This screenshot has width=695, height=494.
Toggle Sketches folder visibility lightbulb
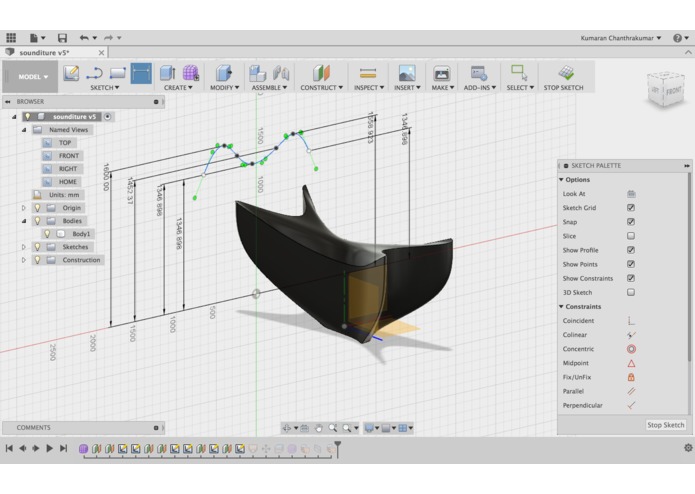38,247
